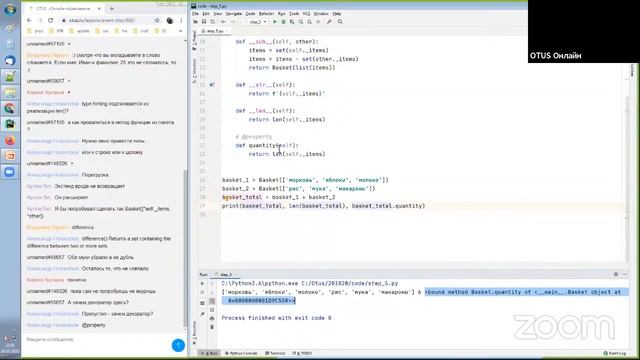Bookmark page with the star icon

coord(157,20)
